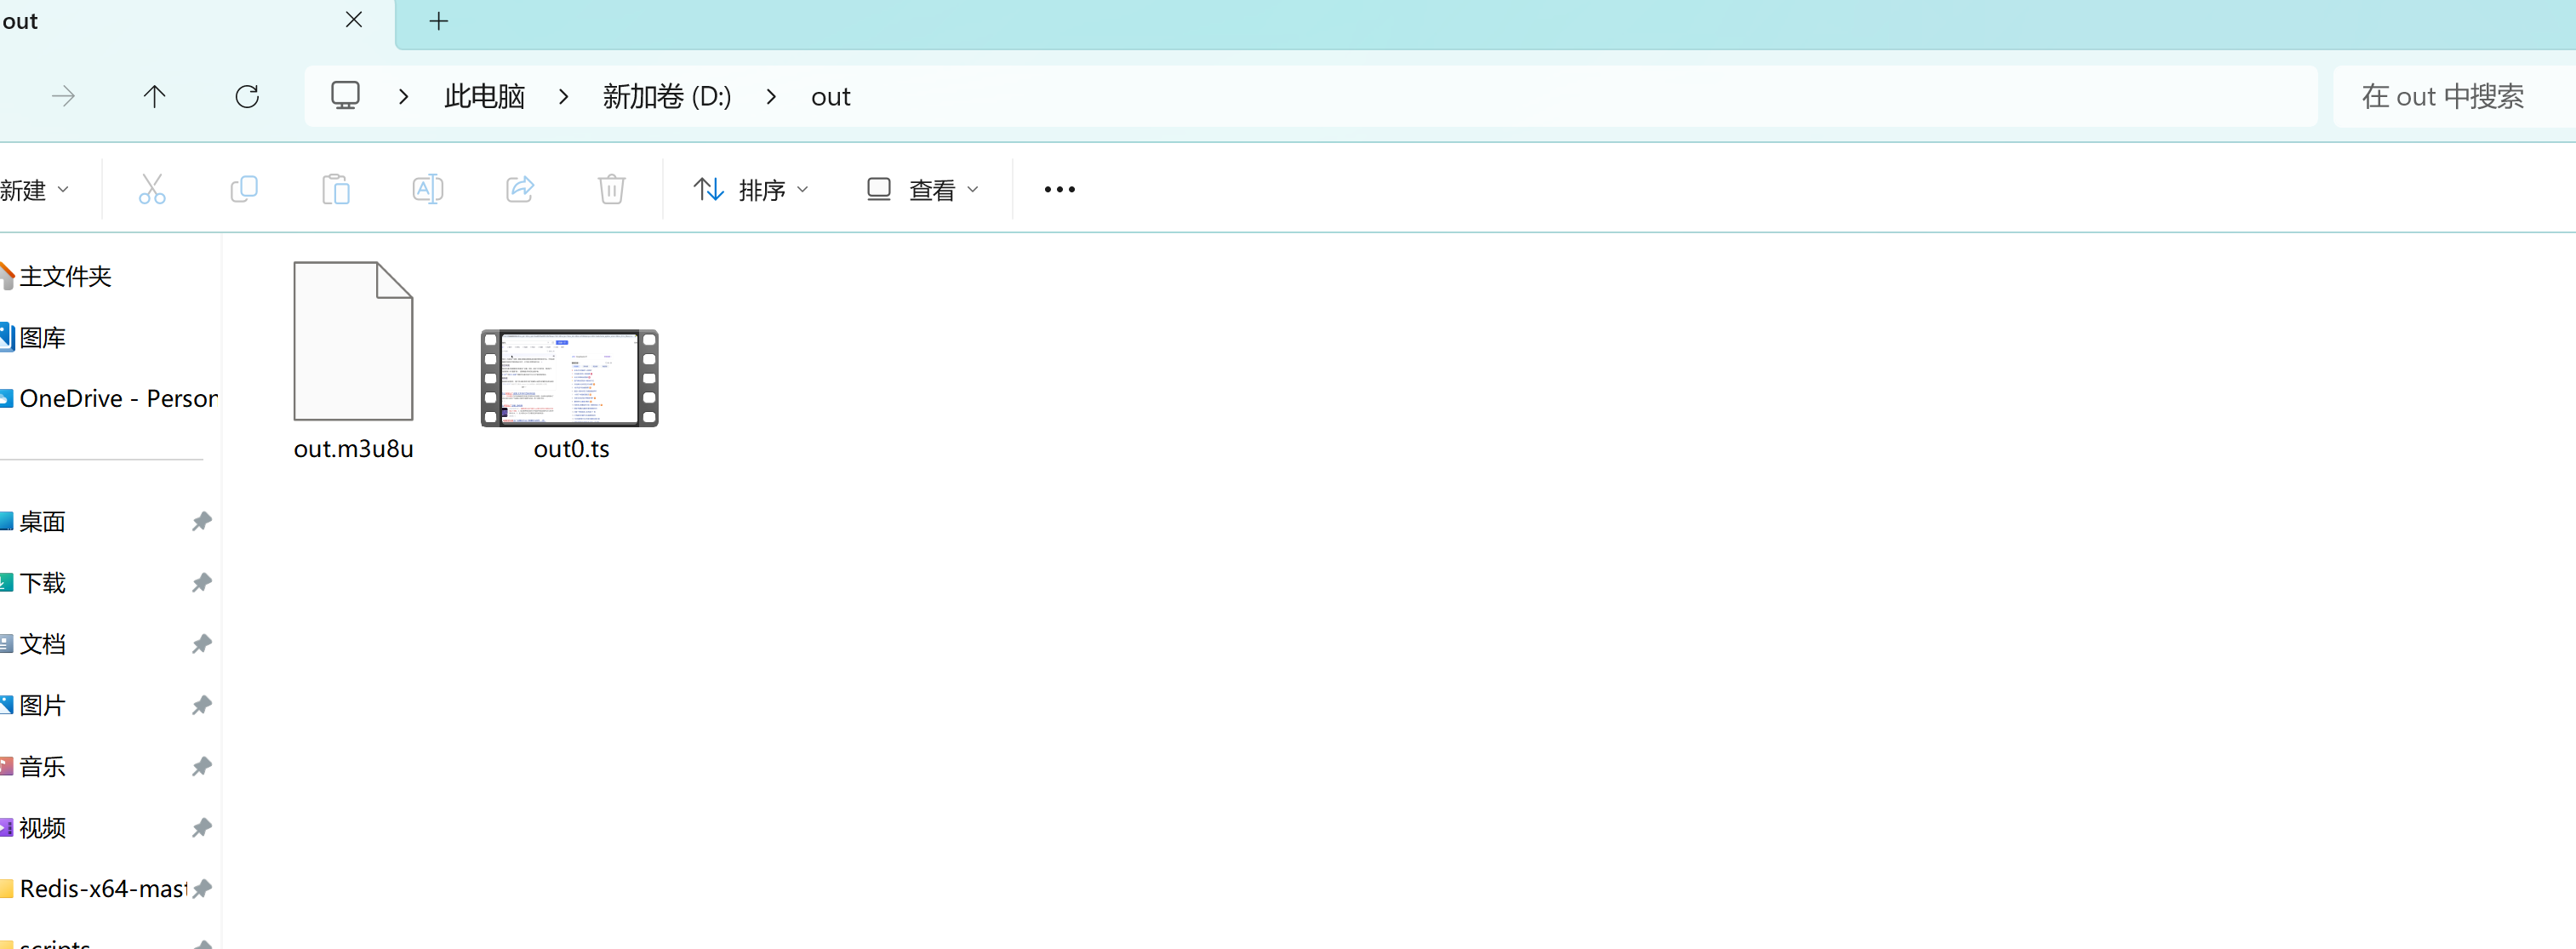Expand the 新建 new item menu

(35, 189)
